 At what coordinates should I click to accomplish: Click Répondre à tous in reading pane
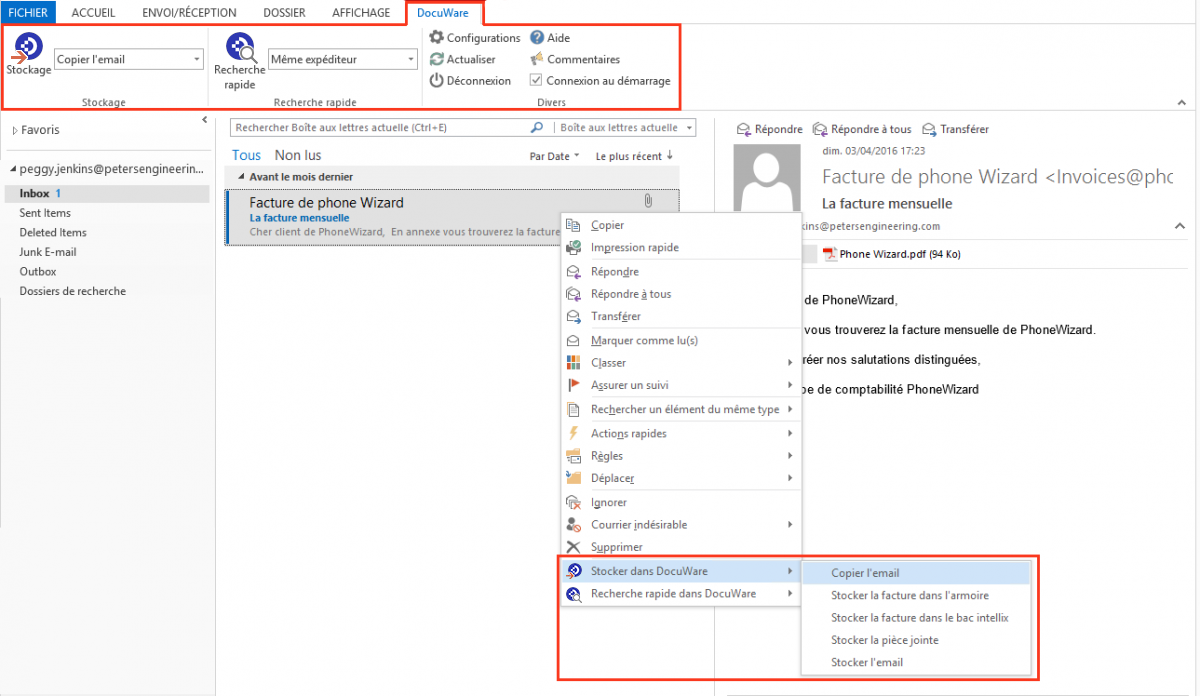pyautogui.click(x=862, y=129)
